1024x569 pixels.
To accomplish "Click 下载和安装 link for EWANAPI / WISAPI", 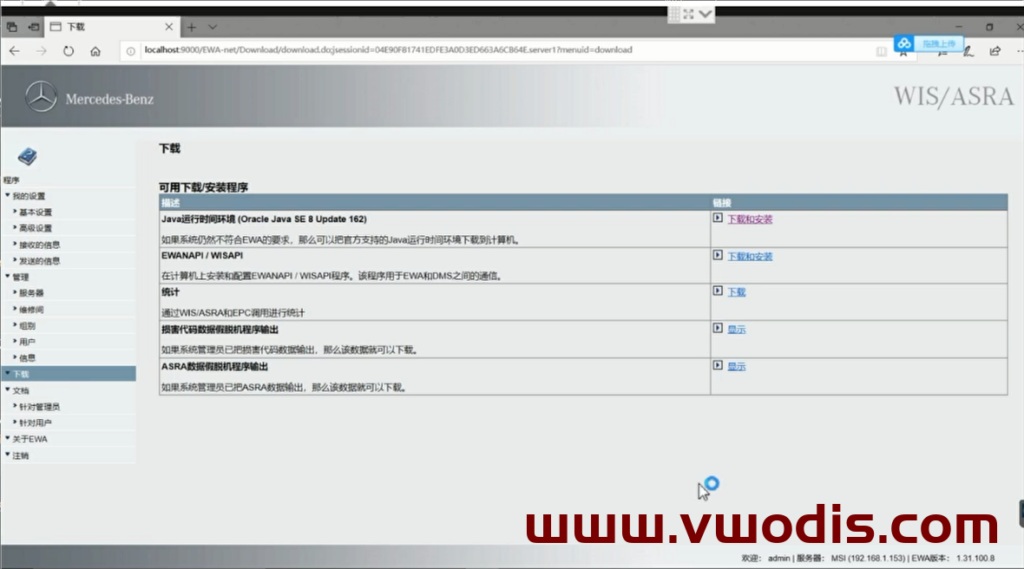I will tap(750, 257).
